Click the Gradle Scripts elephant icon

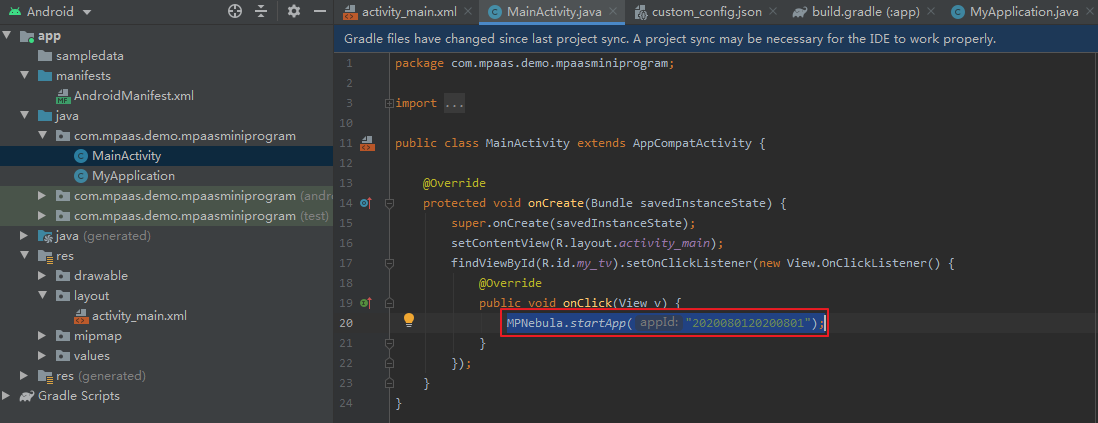click(x=27, y=396)
